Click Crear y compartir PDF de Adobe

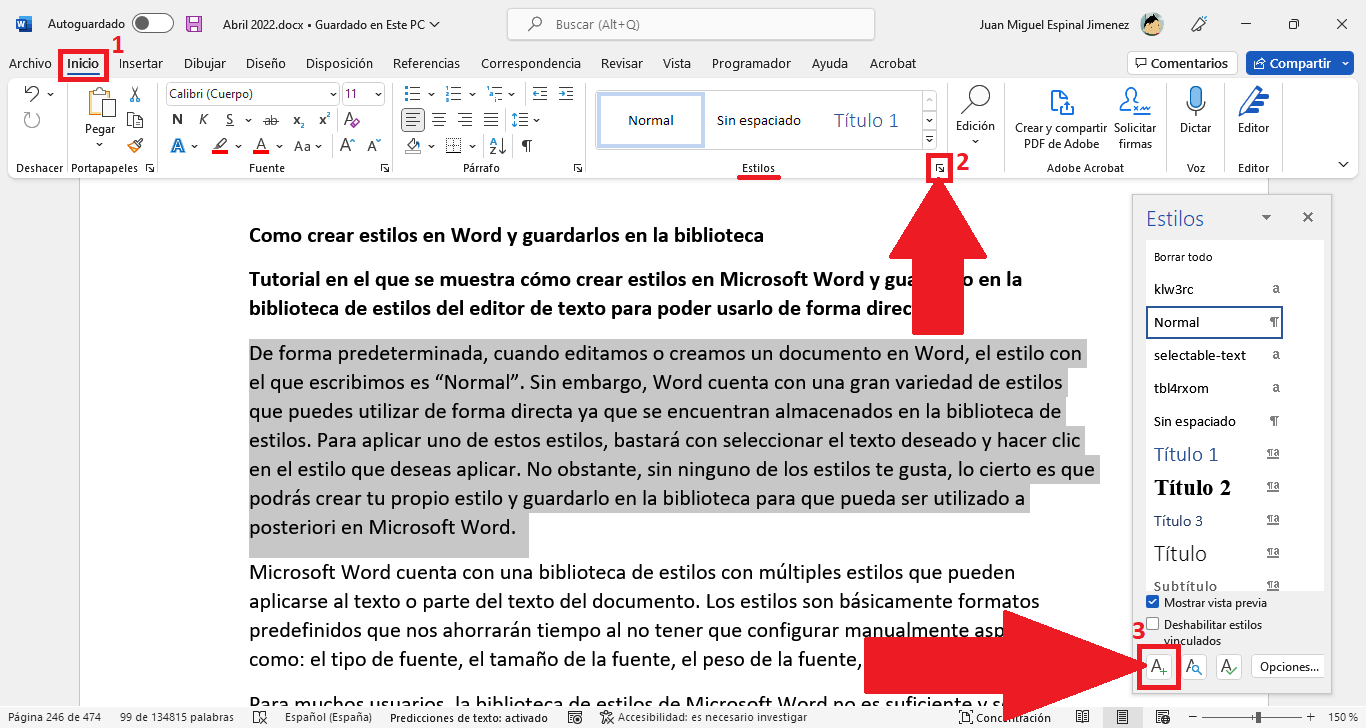[1061, 118]
